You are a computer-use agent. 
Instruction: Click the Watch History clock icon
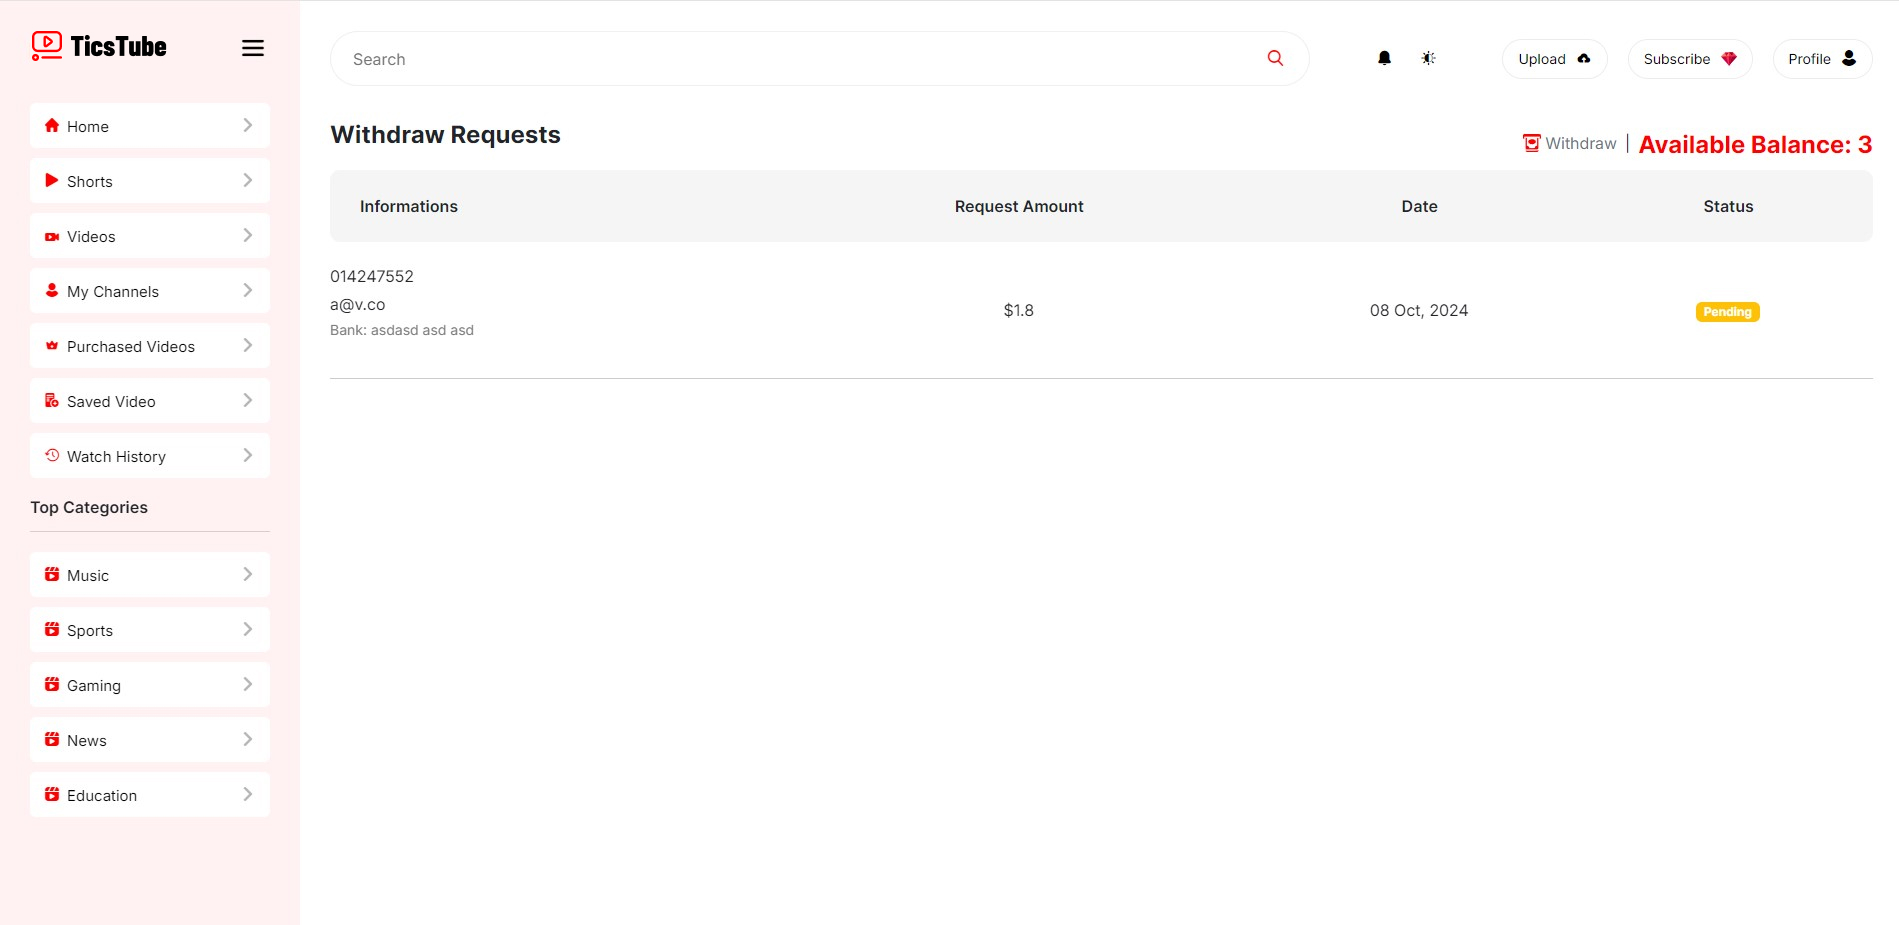click(52, 456)
